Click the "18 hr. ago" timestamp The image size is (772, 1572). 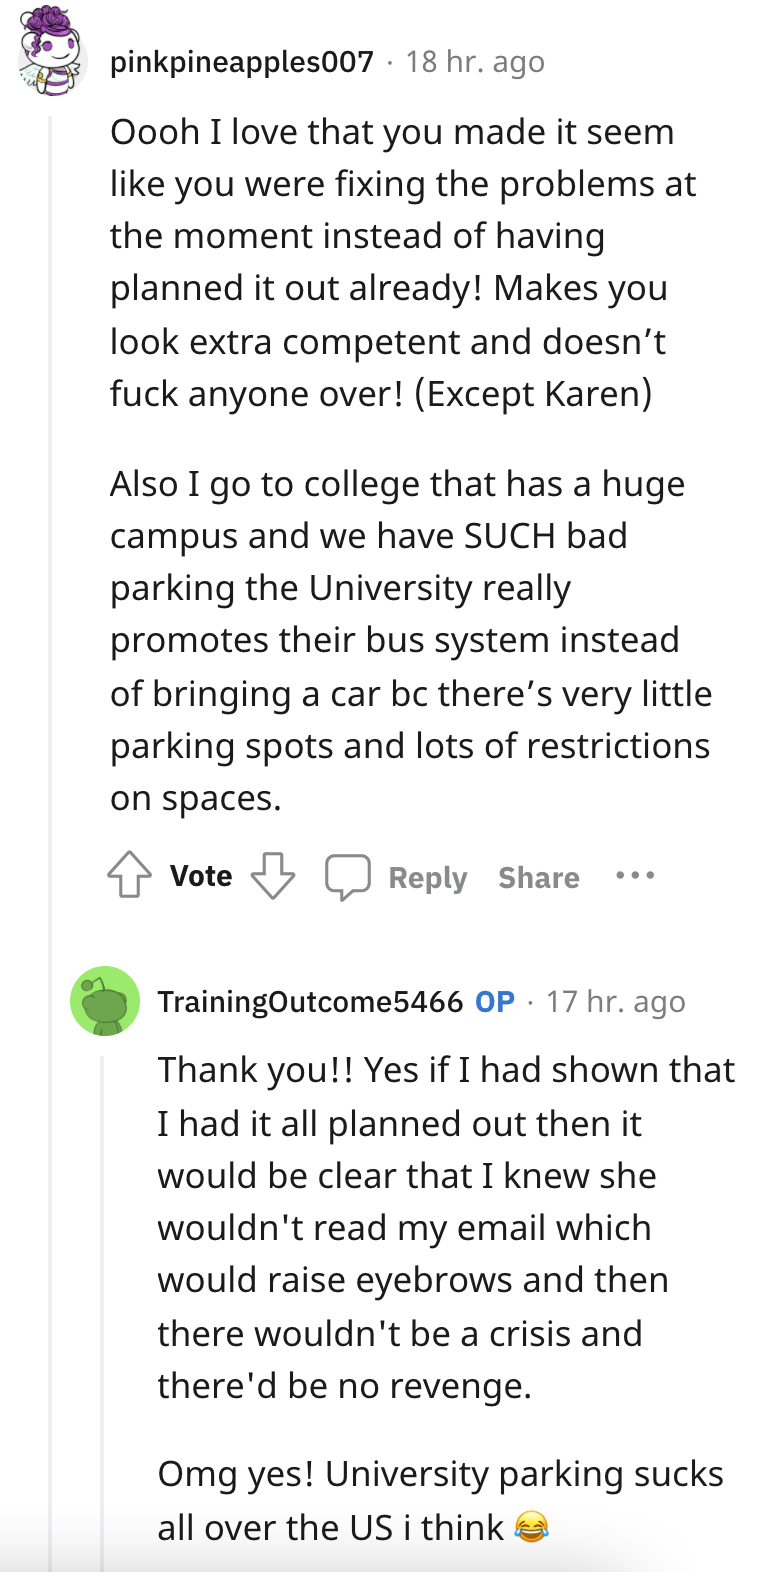[475, 62]
